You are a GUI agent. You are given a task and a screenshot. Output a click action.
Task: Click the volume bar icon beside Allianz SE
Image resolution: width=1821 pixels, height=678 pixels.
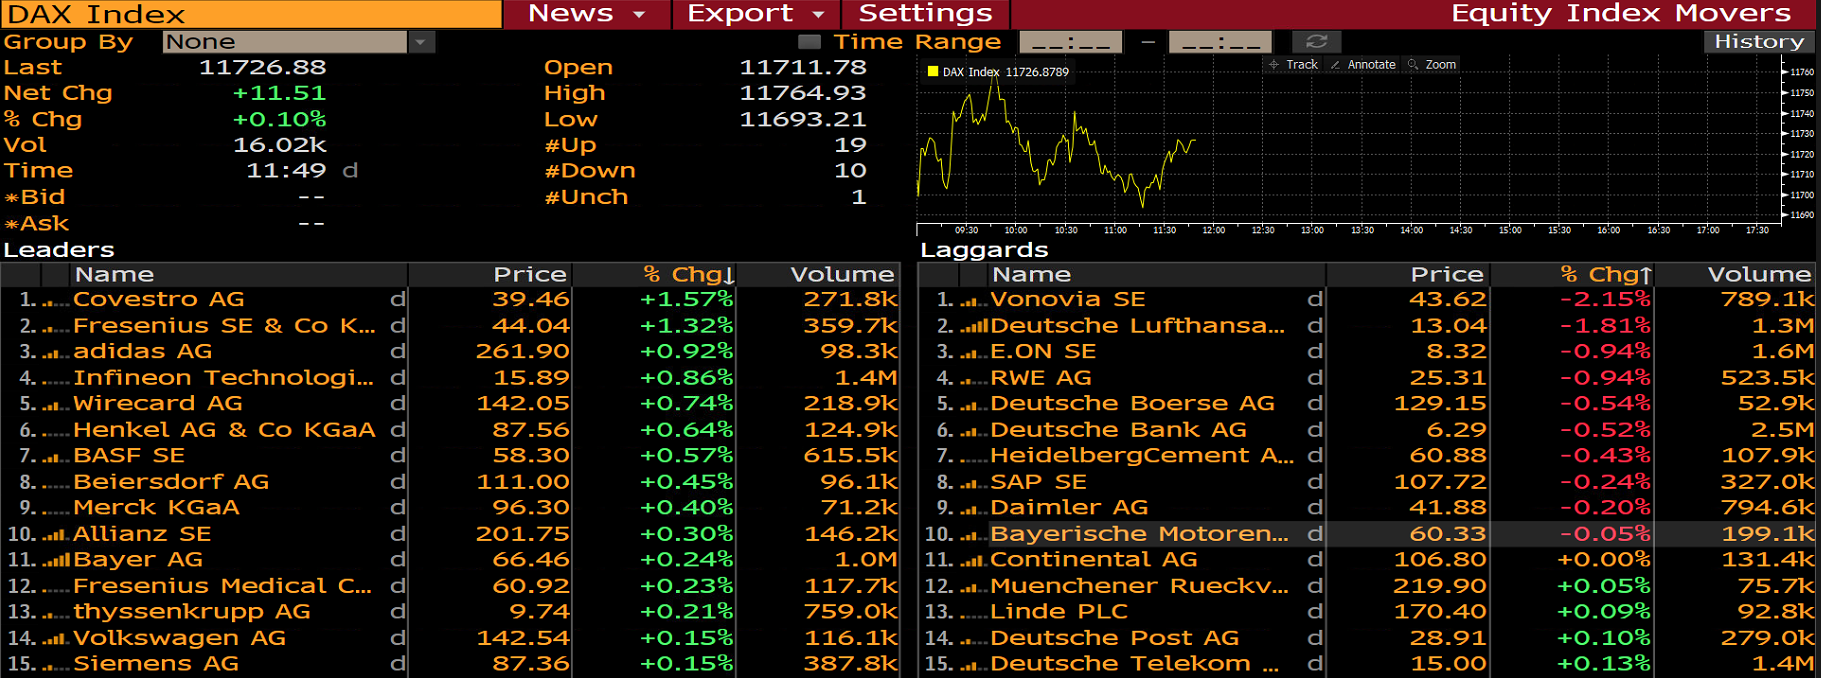(x=55, y=534)
